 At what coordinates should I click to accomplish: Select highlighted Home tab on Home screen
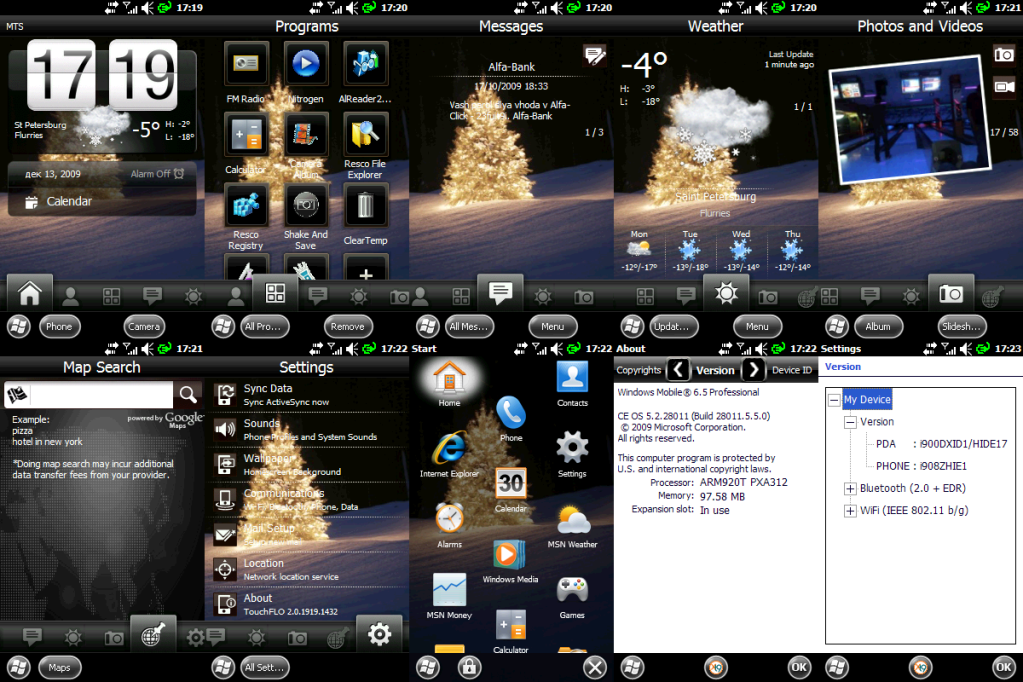point(29,293)
